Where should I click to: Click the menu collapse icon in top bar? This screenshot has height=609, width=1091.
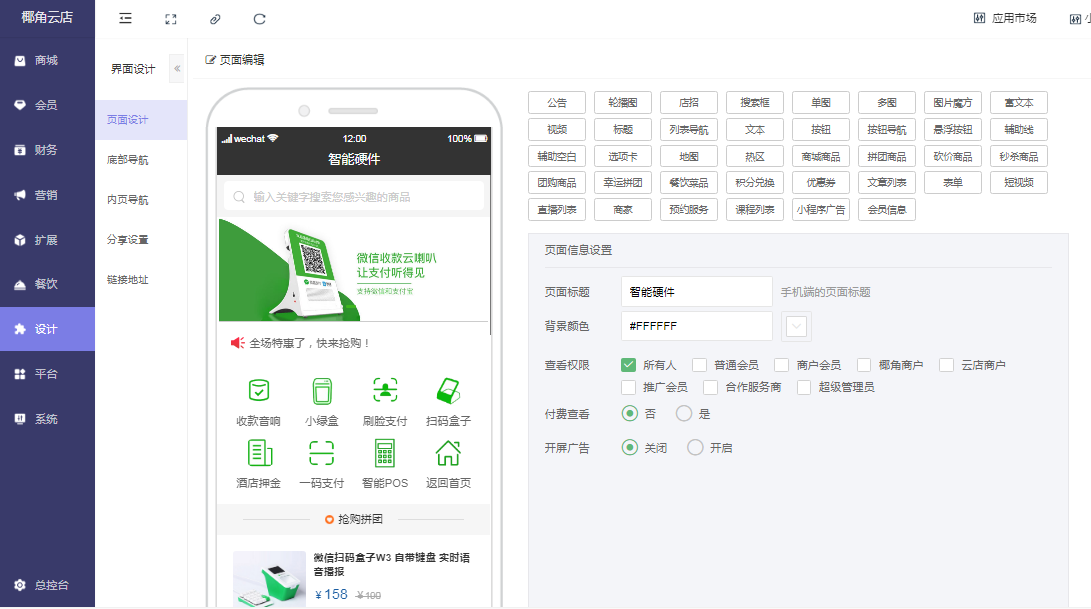[125, 19]
